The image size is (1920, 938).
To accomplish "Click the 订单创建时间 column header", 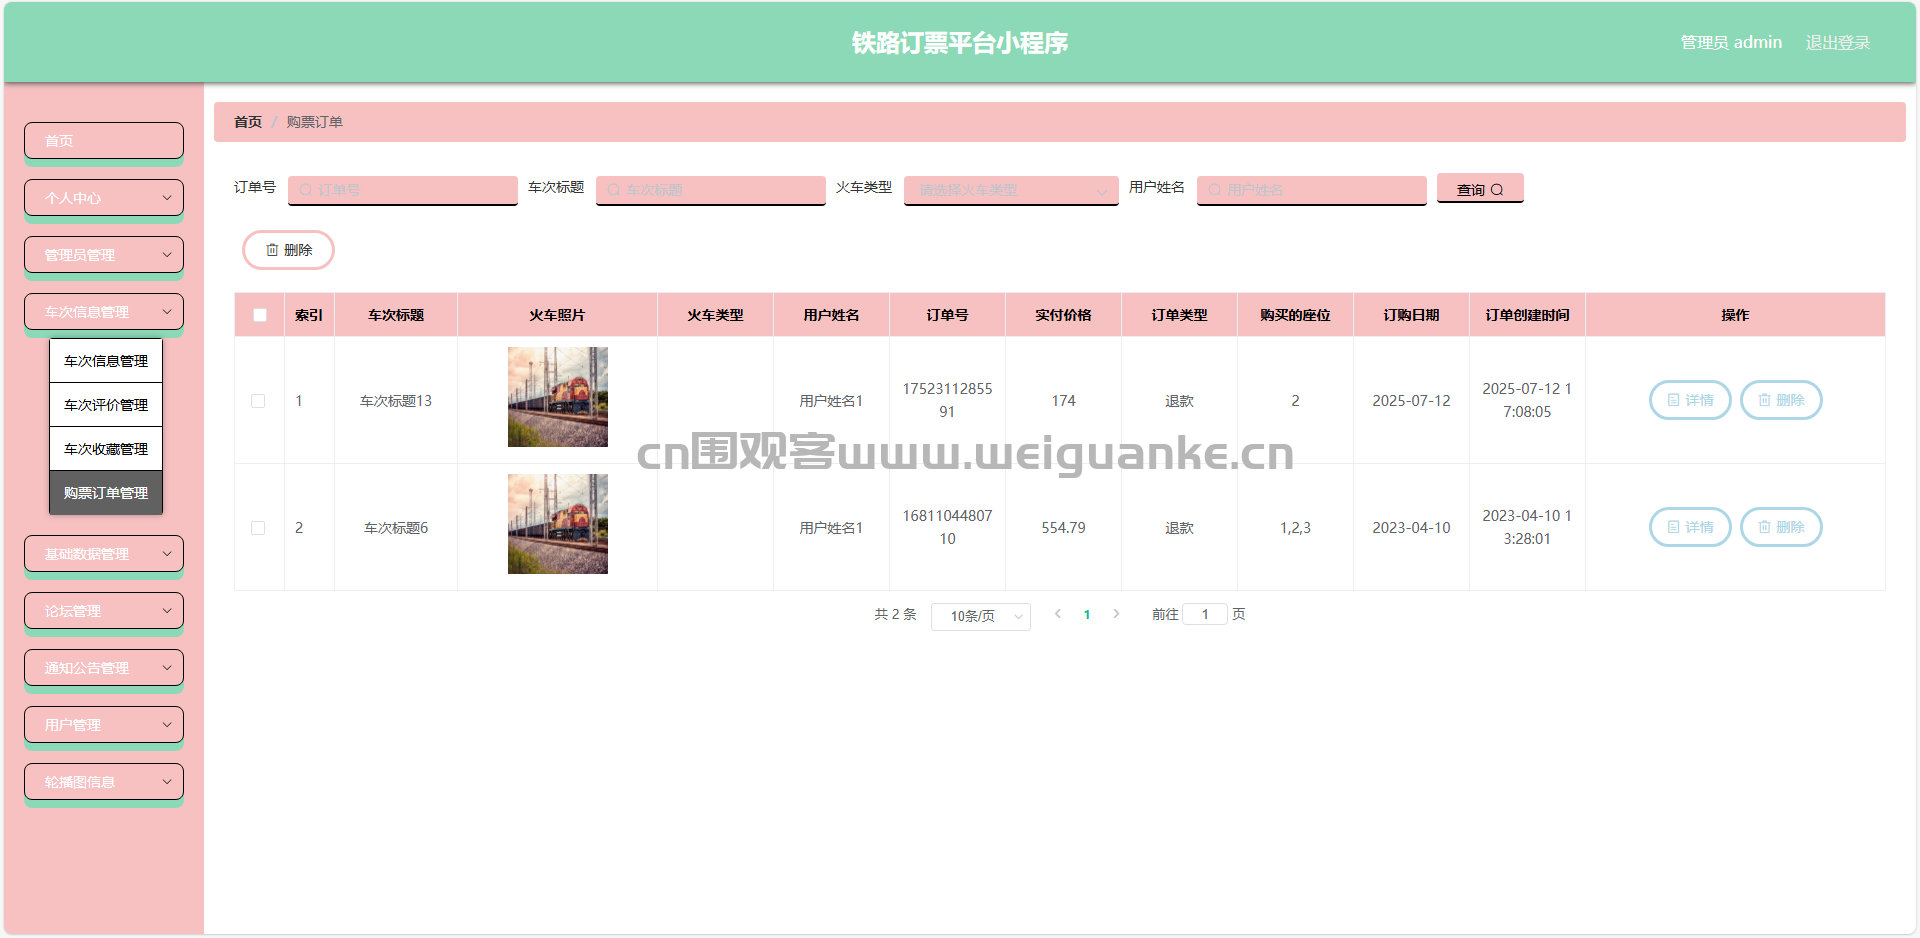I will [1527, 315].
